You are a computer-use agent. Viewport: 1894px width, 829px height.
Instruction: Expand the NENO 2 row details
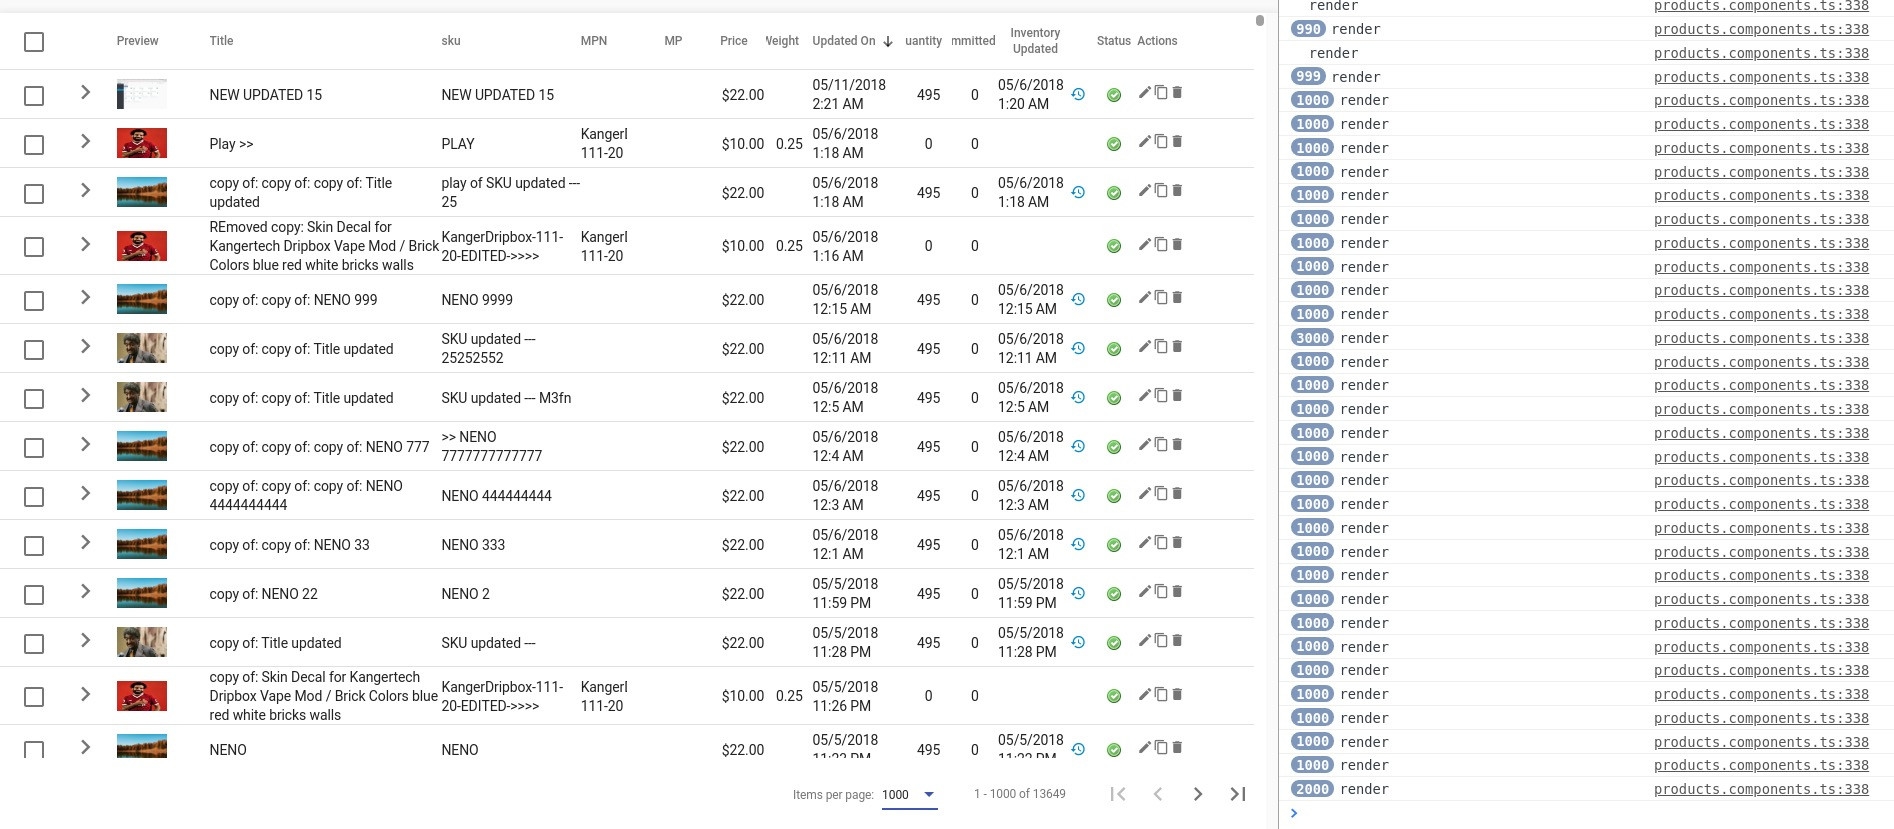[x=85, y=591]
